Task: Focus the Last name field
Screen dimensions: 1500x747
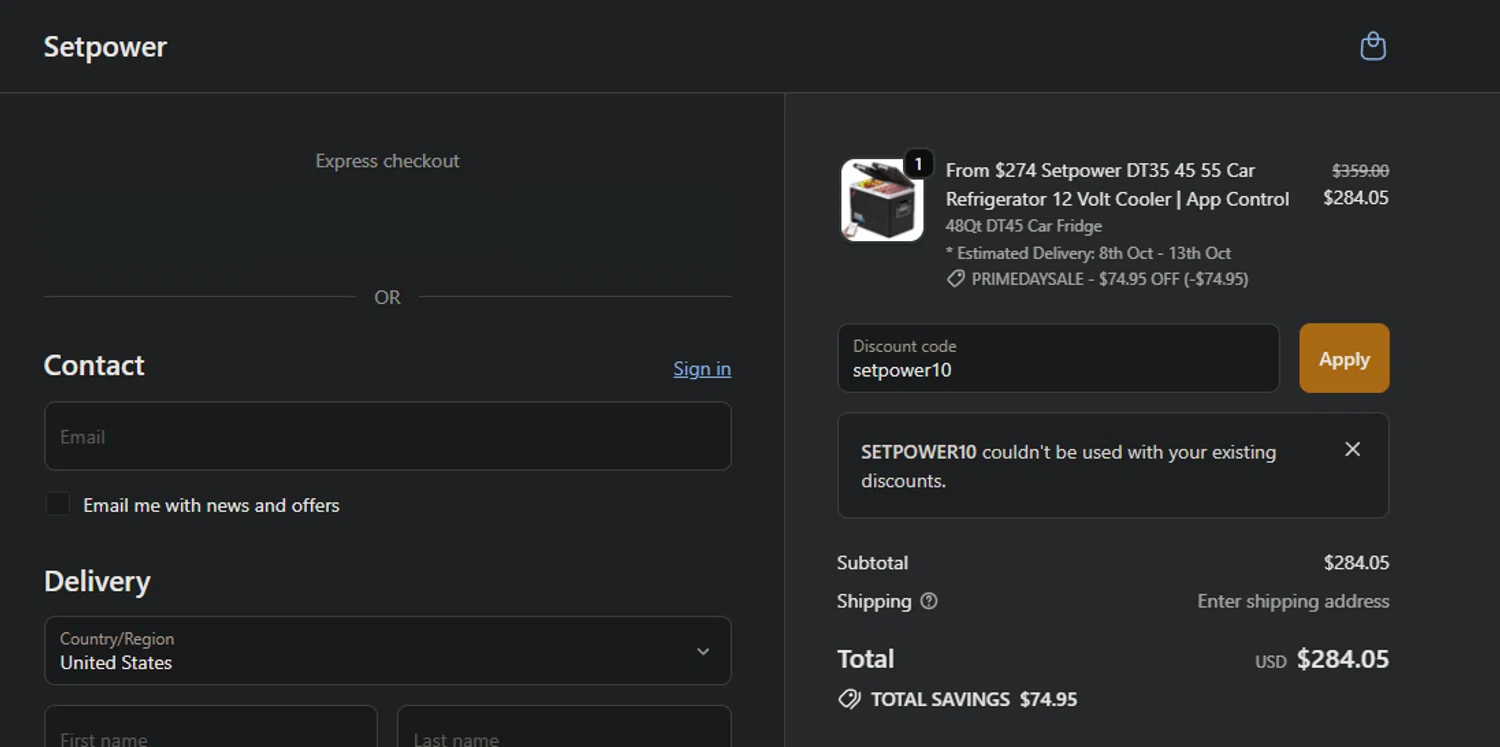Action: [x=564, y=727]
